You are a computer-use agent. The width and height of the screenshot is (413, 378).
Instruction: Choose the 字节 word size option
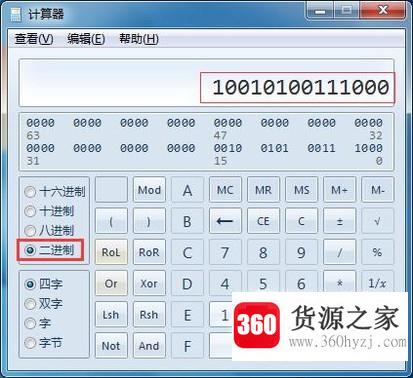tap(44, 342)
